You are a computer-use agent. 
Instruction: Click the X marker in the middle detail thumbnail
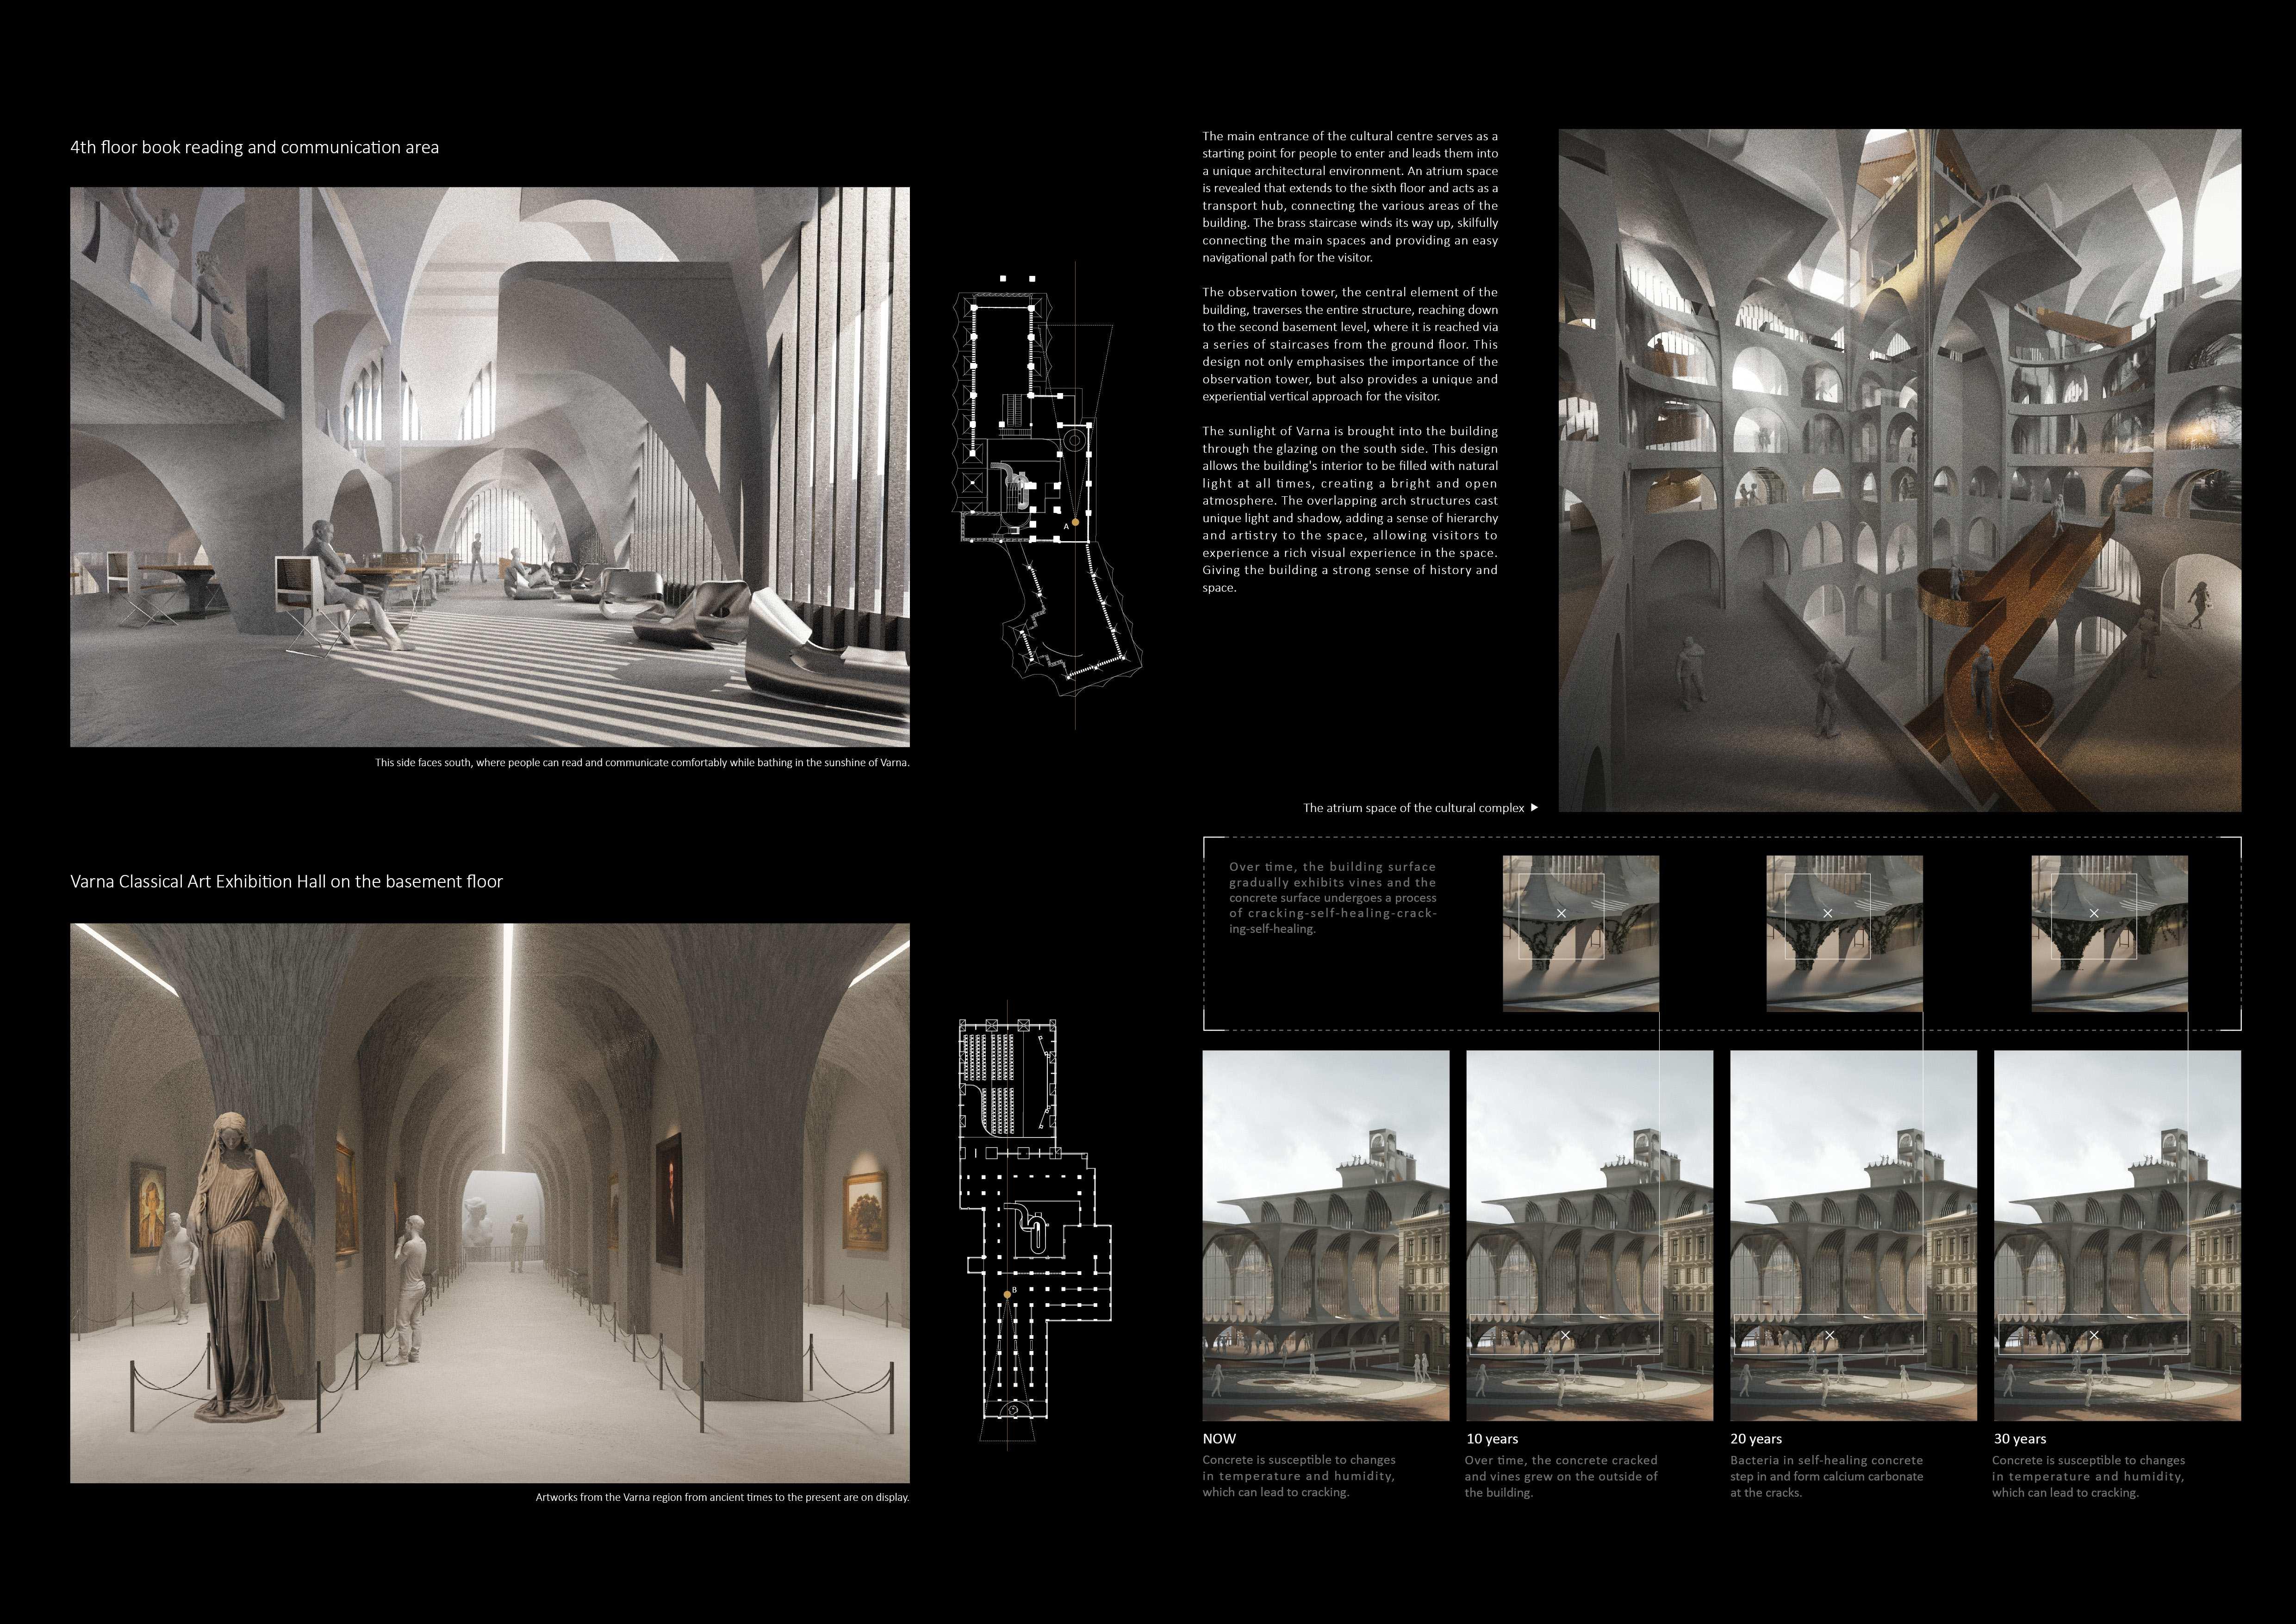click(1828, 913)
